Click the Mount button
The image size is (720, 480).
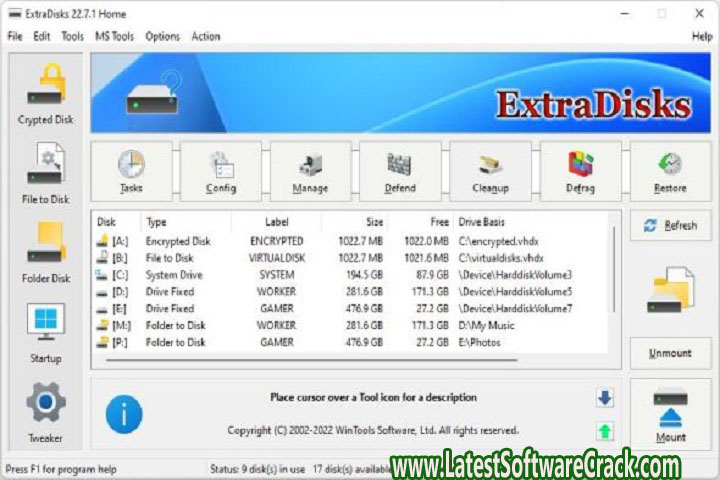point(670,412)
